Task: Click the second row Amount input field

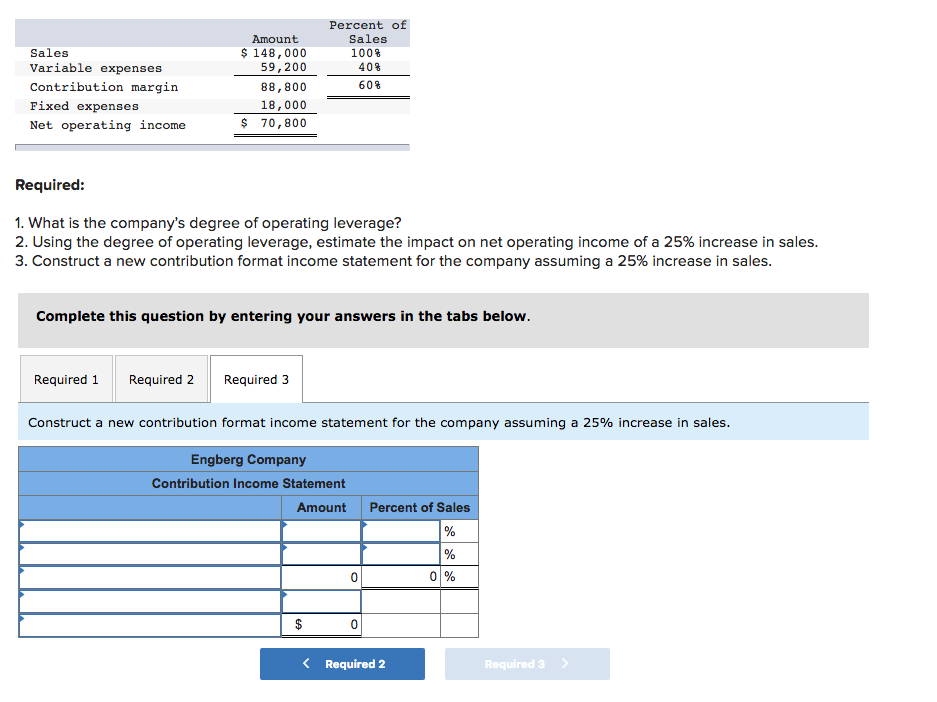Action: 321,554
